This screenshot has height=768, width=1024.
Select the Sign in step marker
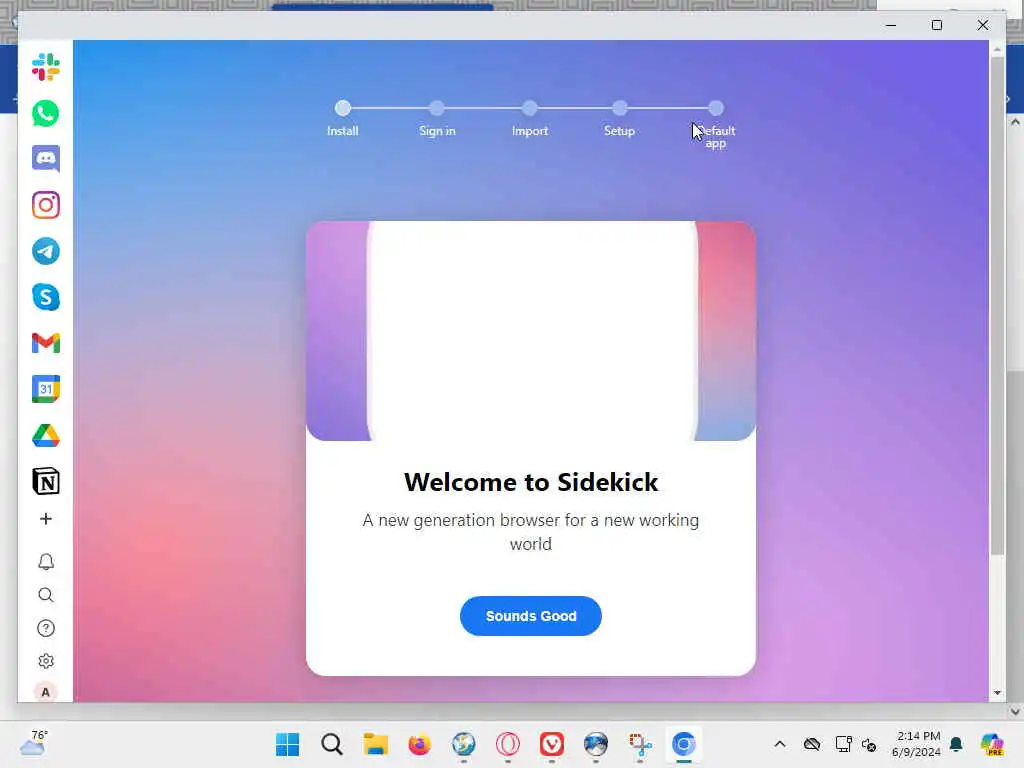click(x=437, y=108)
